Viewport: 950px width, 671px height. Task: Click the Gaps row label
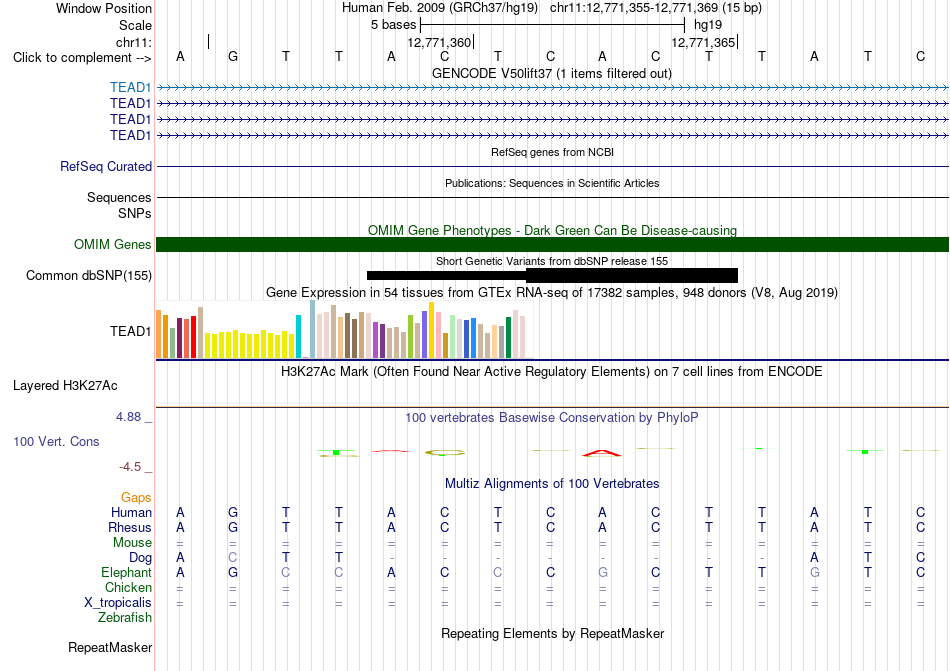tap(136, 497)
